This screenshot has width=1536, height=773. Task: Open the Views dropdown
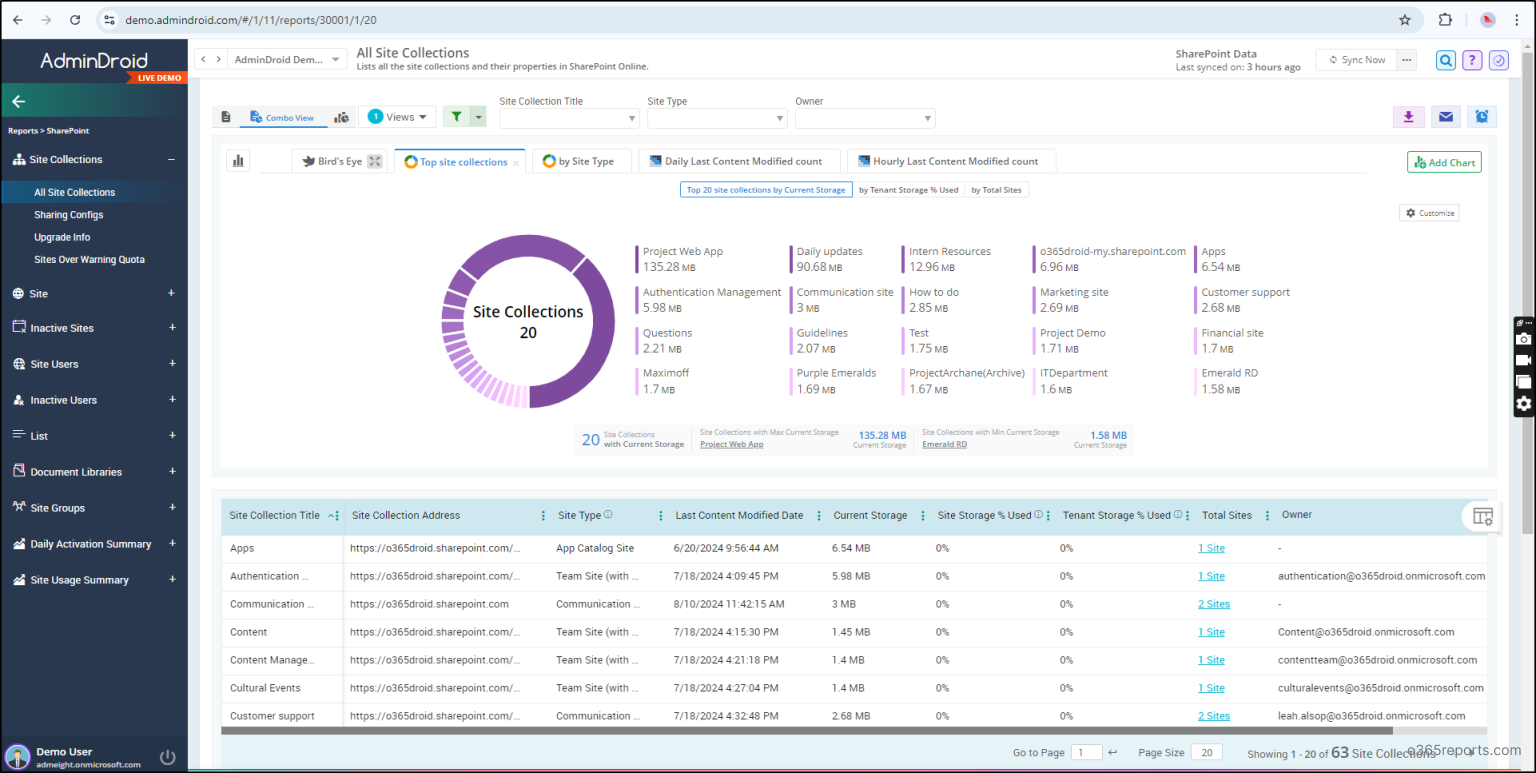[397, 117]
